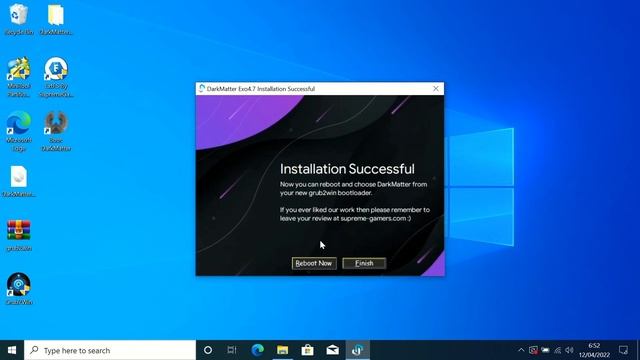Launch Microsoft Edge from the taskbar

click(258, 350)
